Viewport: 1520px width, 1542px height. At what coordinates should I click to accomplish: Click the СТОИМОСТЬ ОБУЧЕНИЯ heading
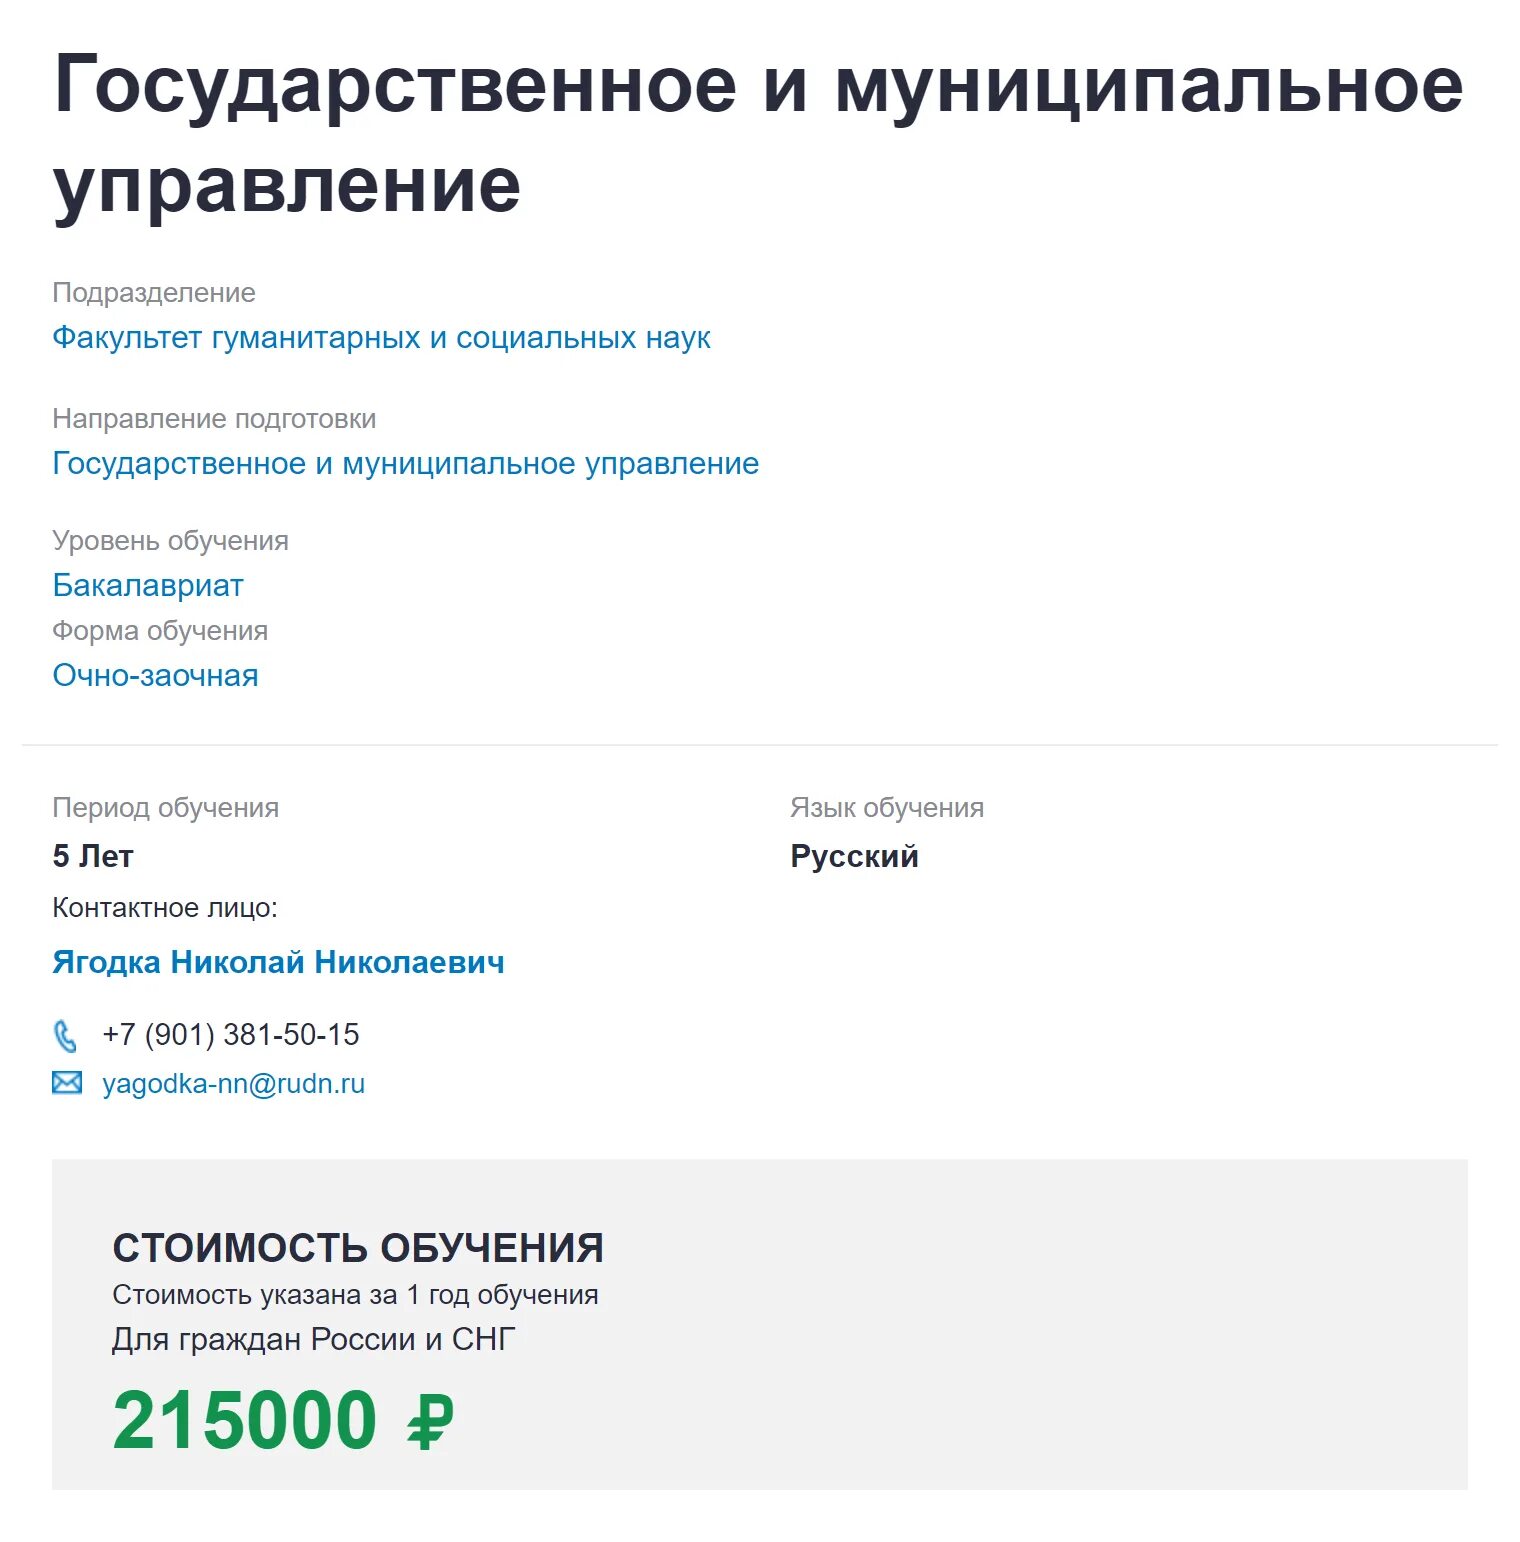[x=358, y=1248]
